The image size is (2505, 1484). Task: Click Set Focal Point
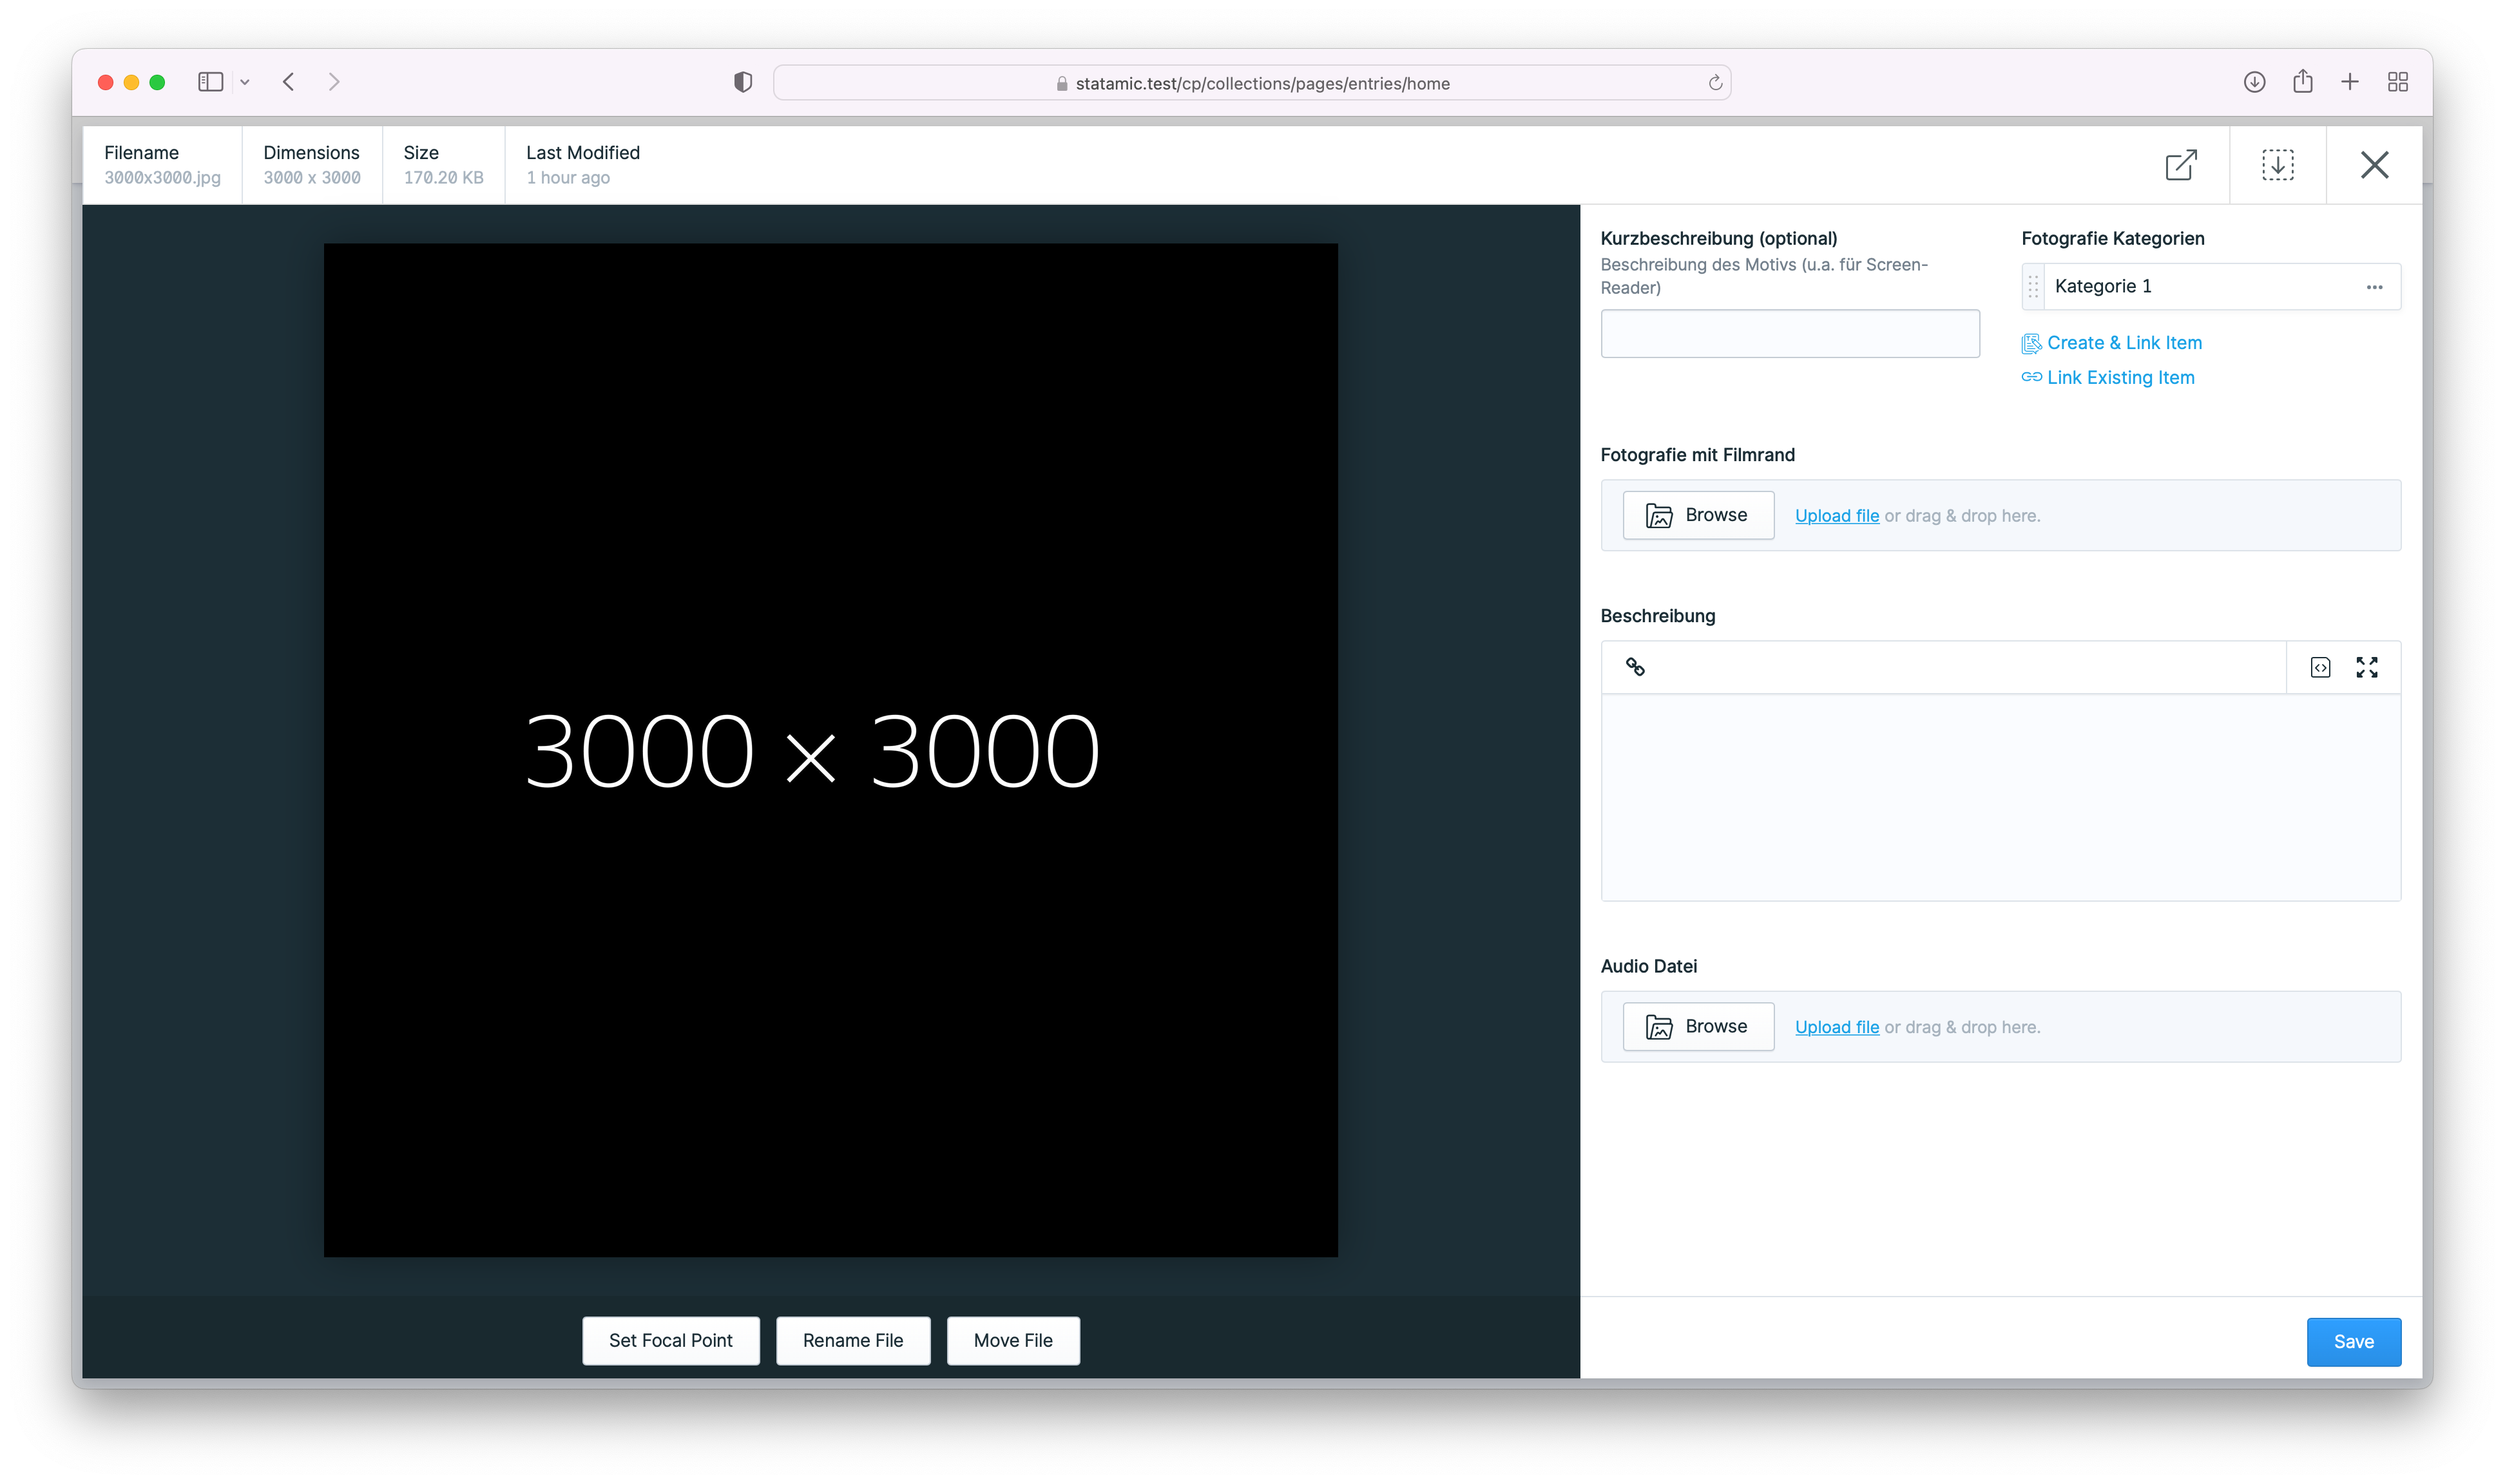pos(671,1340)
